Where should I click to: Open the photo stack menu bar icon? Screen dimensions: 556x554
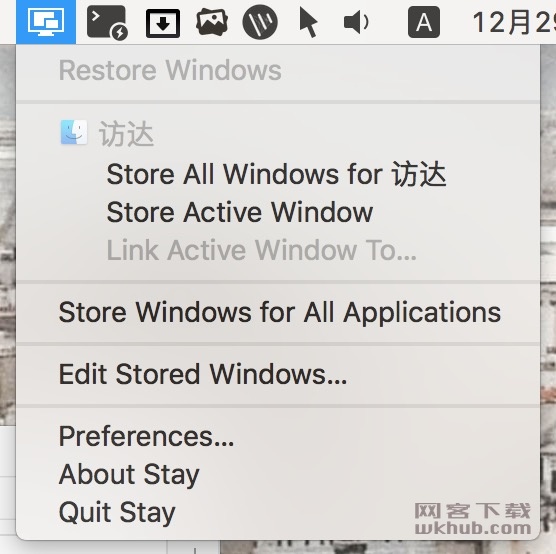pyautogui.click(x=212, y=22)
